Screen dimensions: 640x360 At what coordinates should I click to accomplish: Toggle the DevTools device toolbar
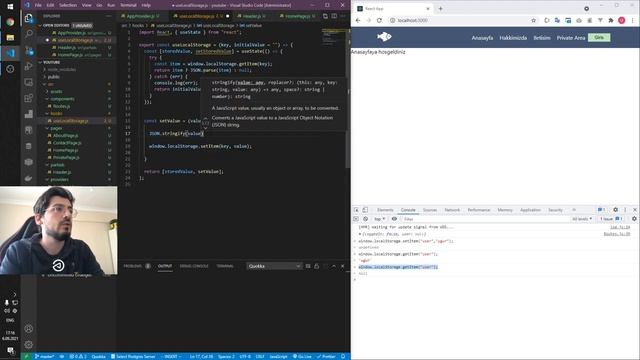pos(365,210)
